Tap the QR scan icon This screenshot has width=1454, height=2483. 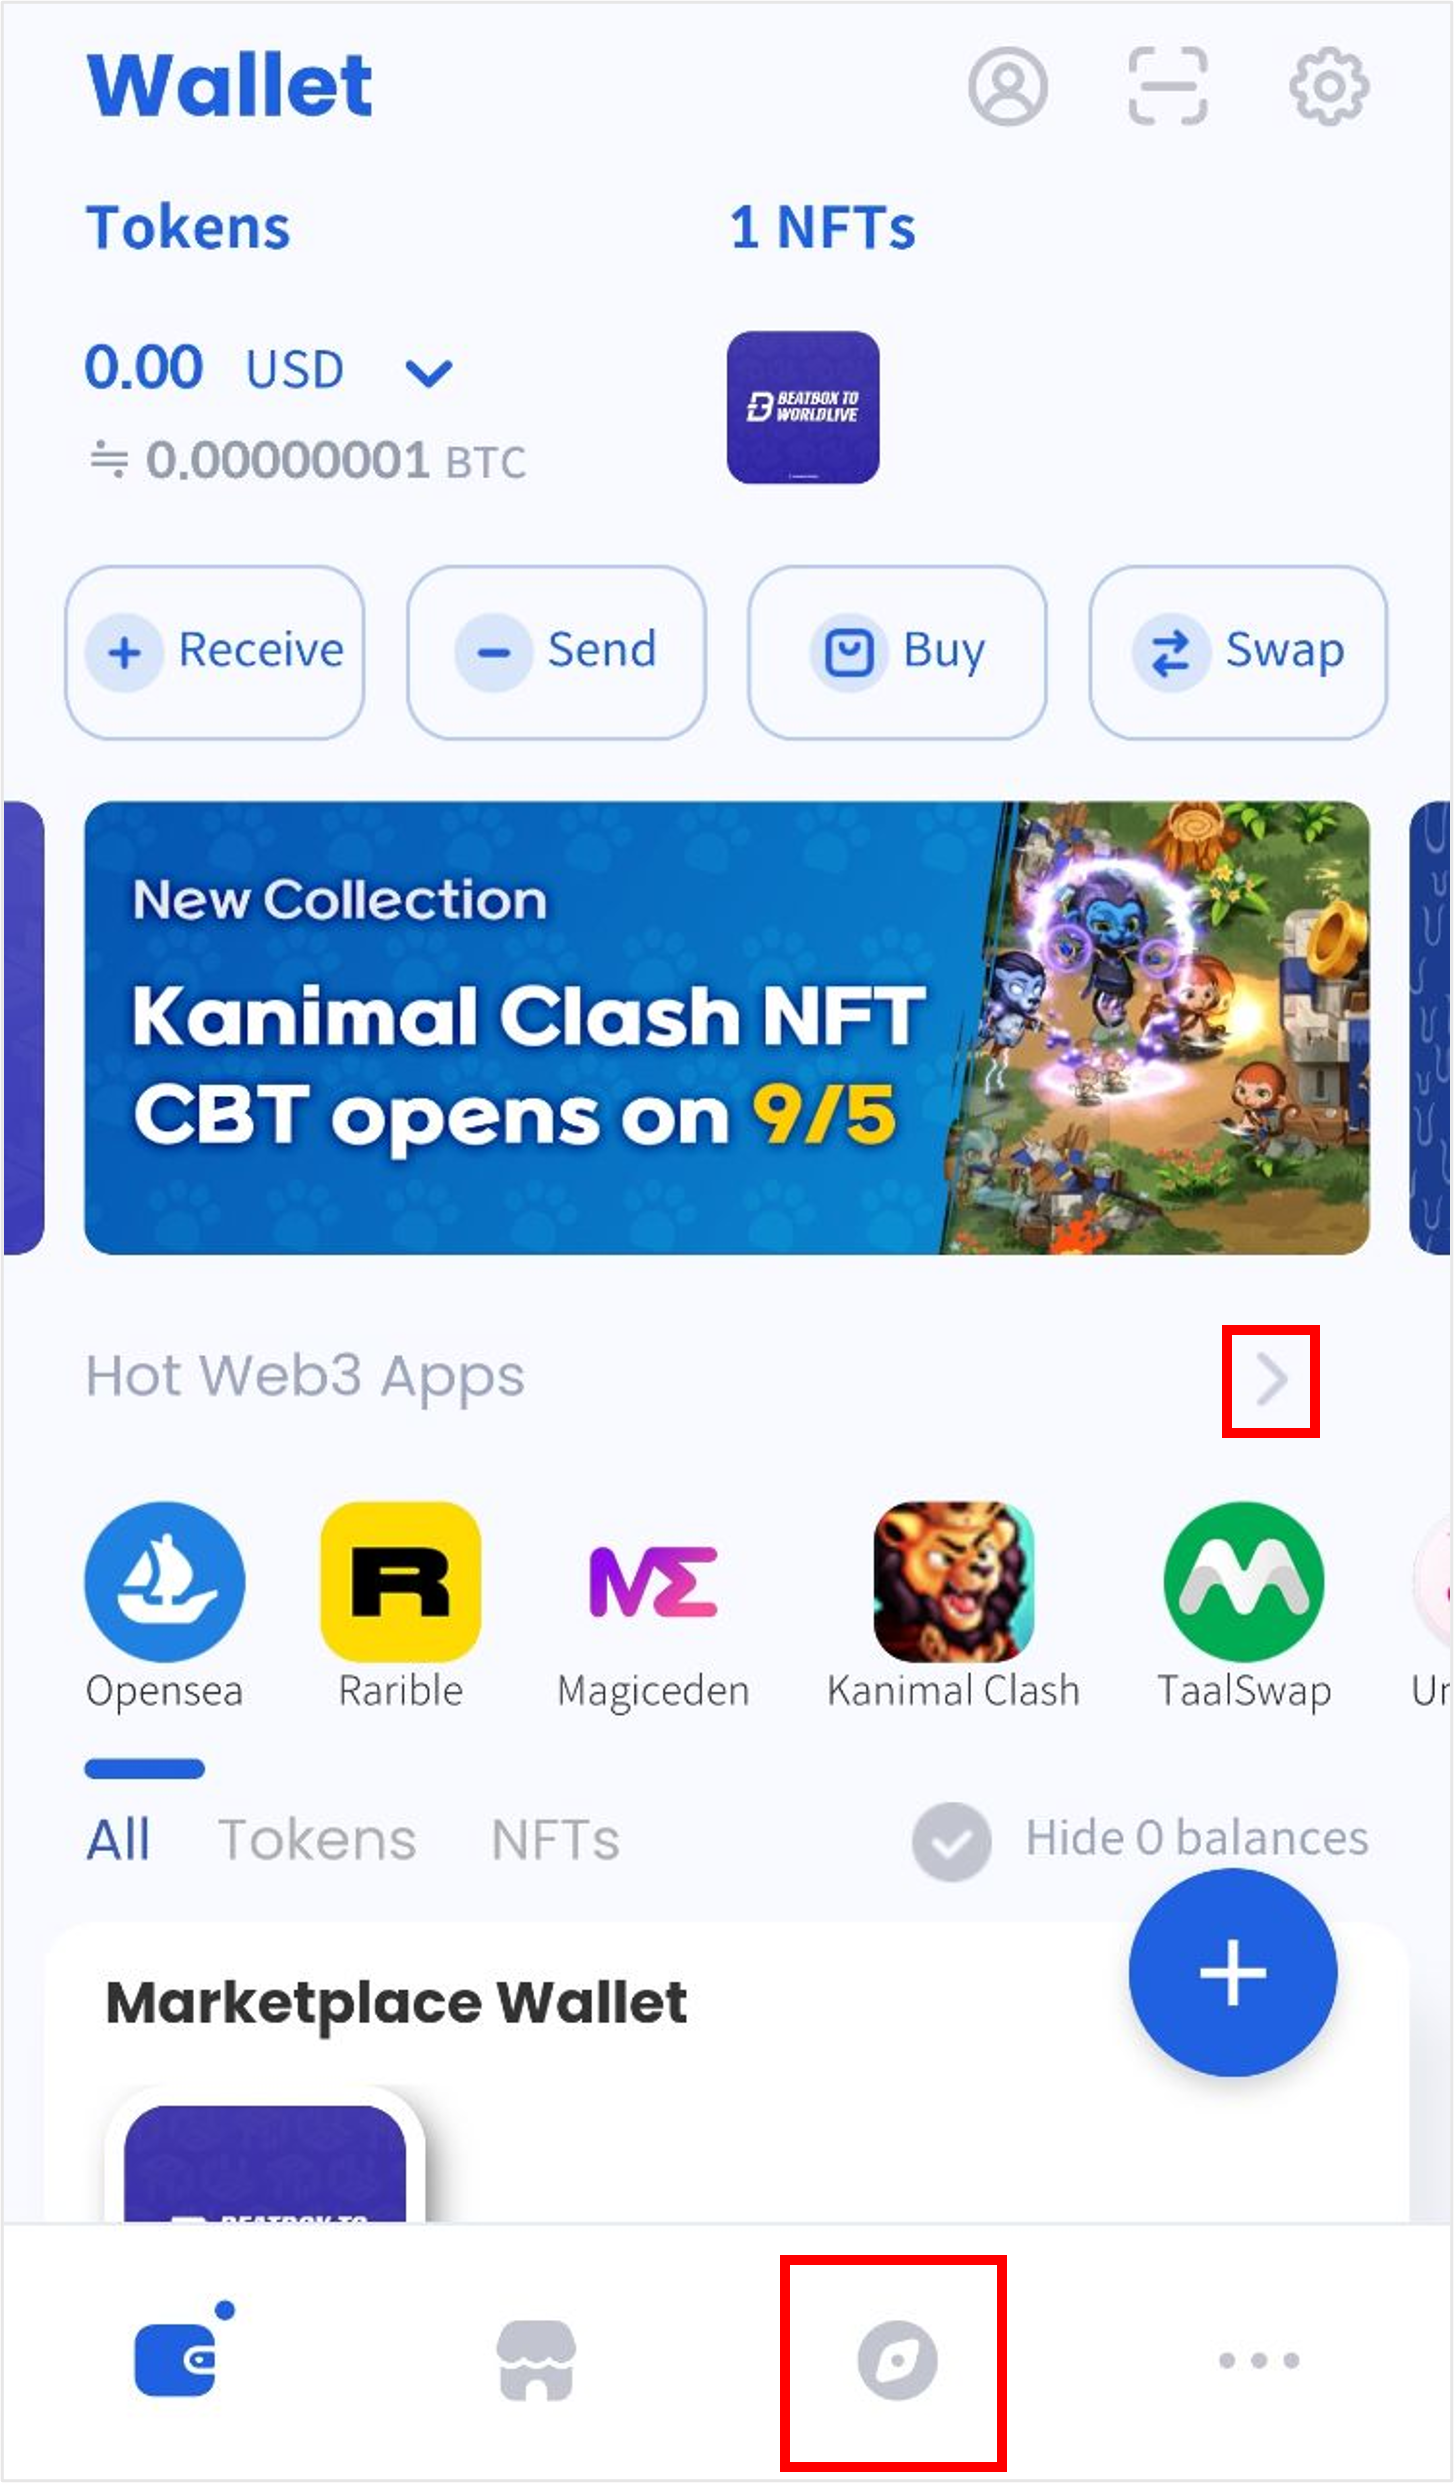(x=1167, y=86)
